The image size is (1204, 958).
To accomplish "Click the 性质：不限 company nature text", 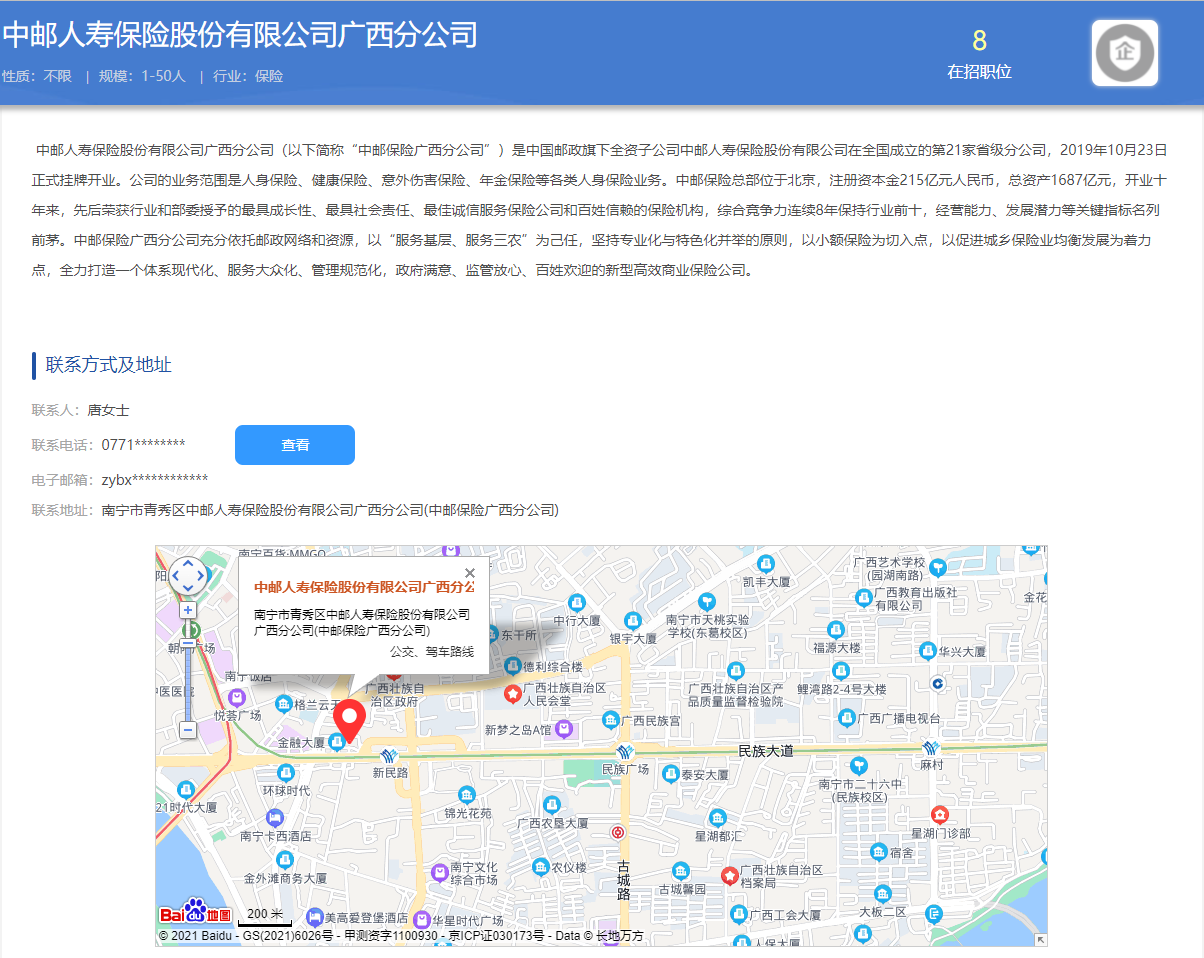I will point(37,76).
